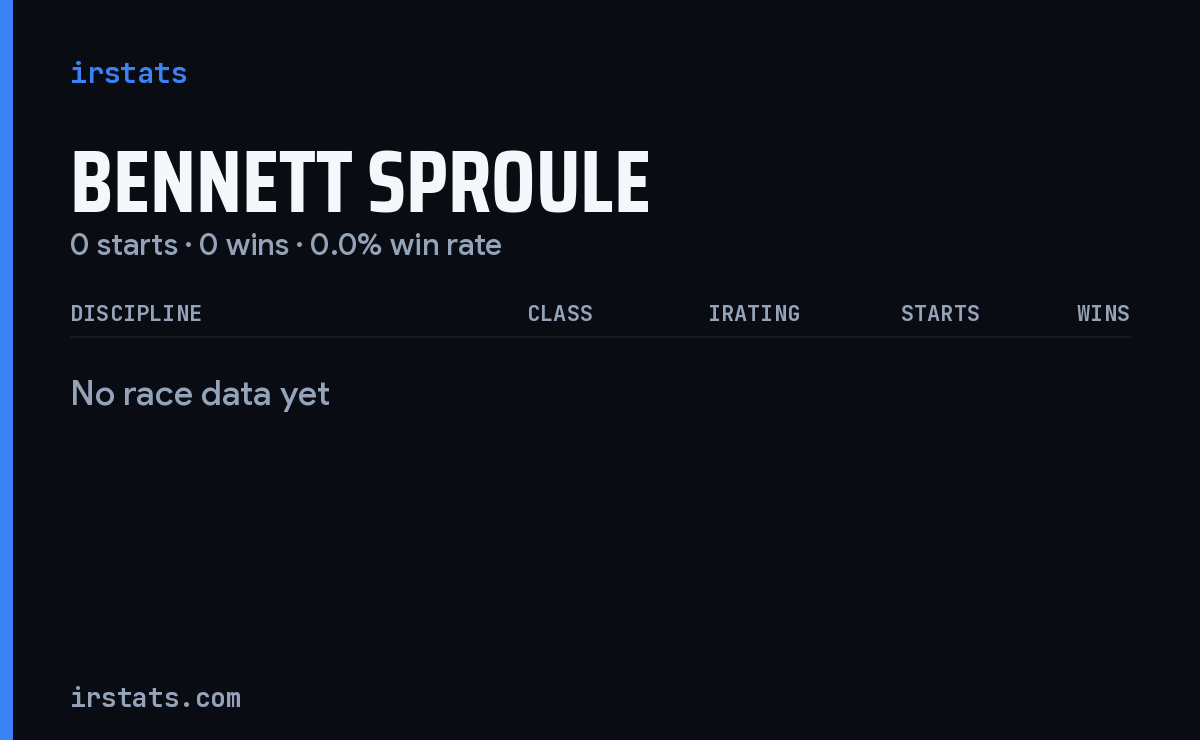
Task: Click the 'No race data yet' message
Action: point(200,393)
